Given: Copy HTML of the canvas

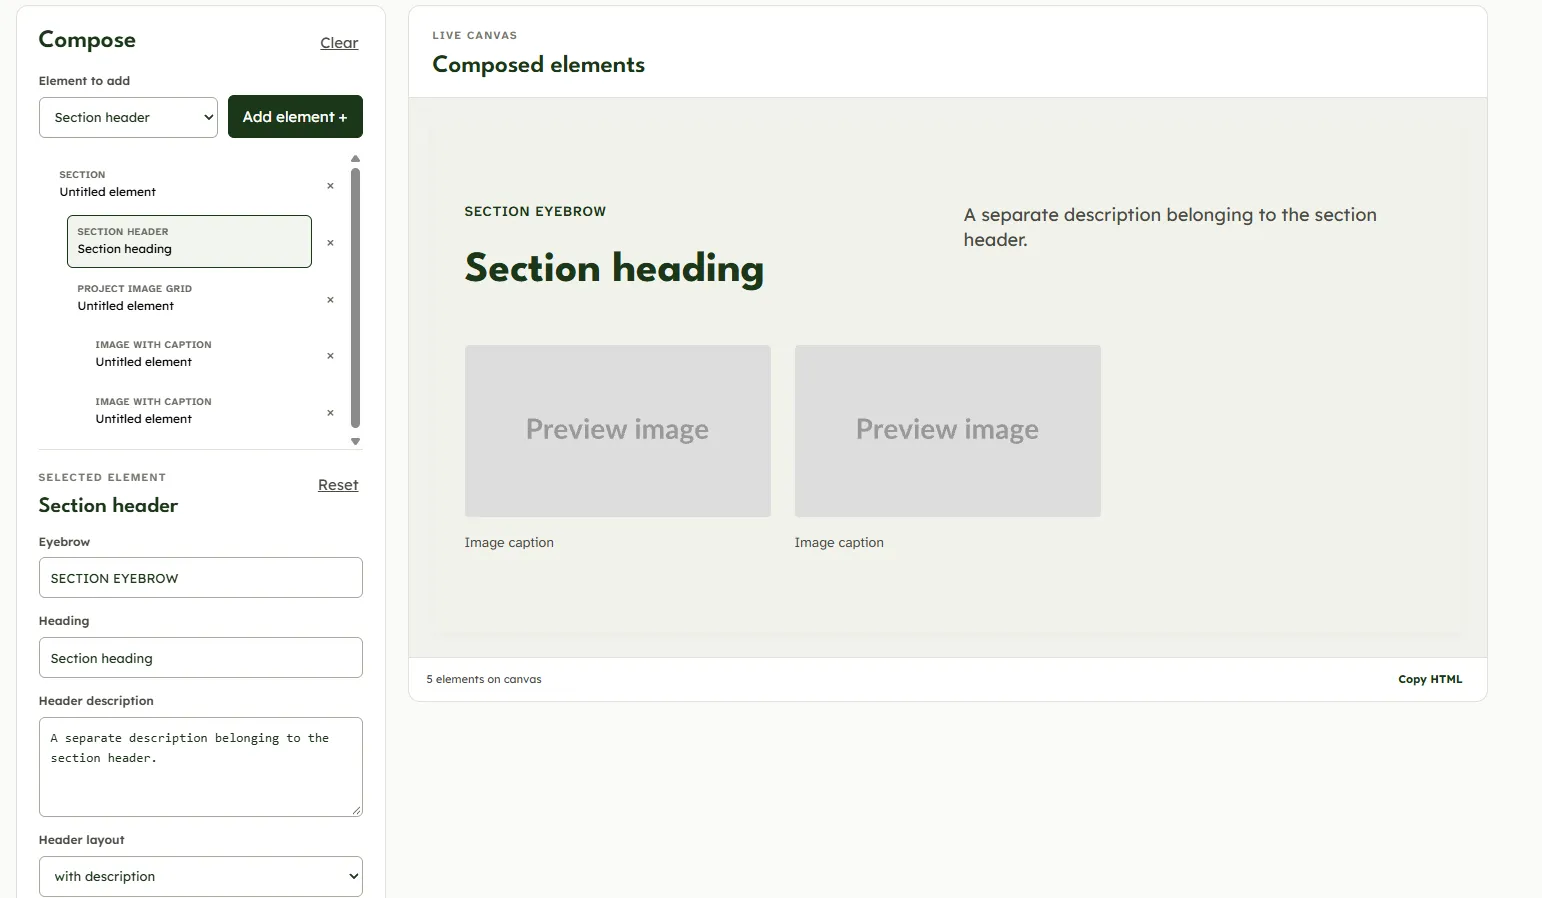Looking at the screenshot, I should click(x=1430, y=679).
